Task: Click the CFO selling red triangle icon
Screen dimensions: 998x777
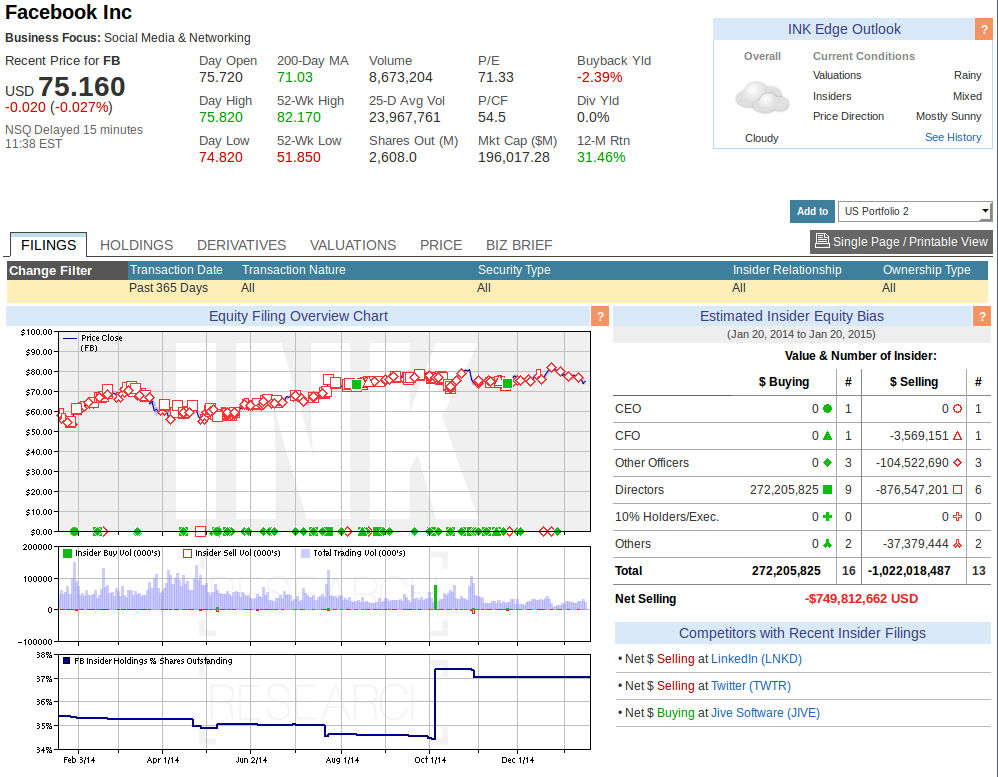Action: coord(957,436)
